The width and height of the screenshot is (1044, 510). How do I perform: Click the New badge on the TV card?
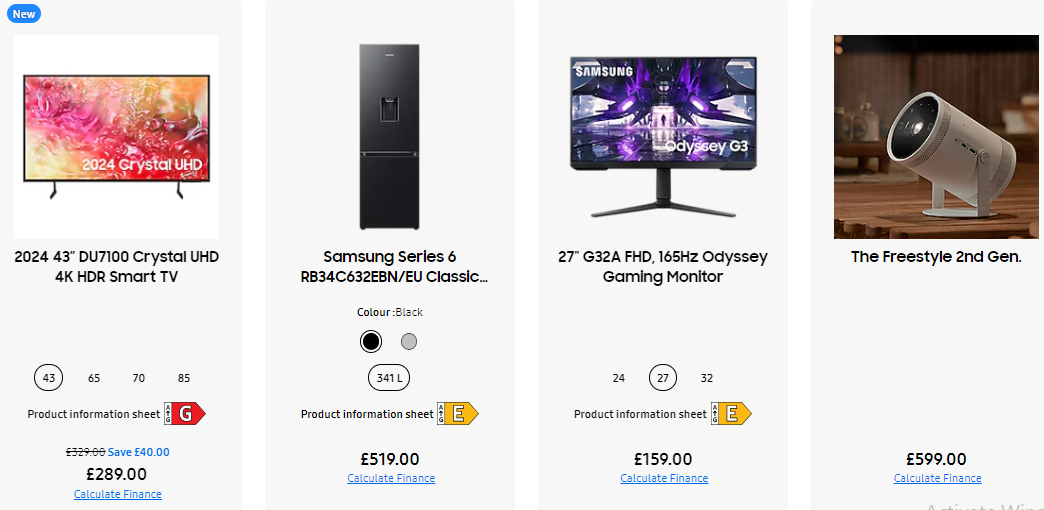click(24, 13)
